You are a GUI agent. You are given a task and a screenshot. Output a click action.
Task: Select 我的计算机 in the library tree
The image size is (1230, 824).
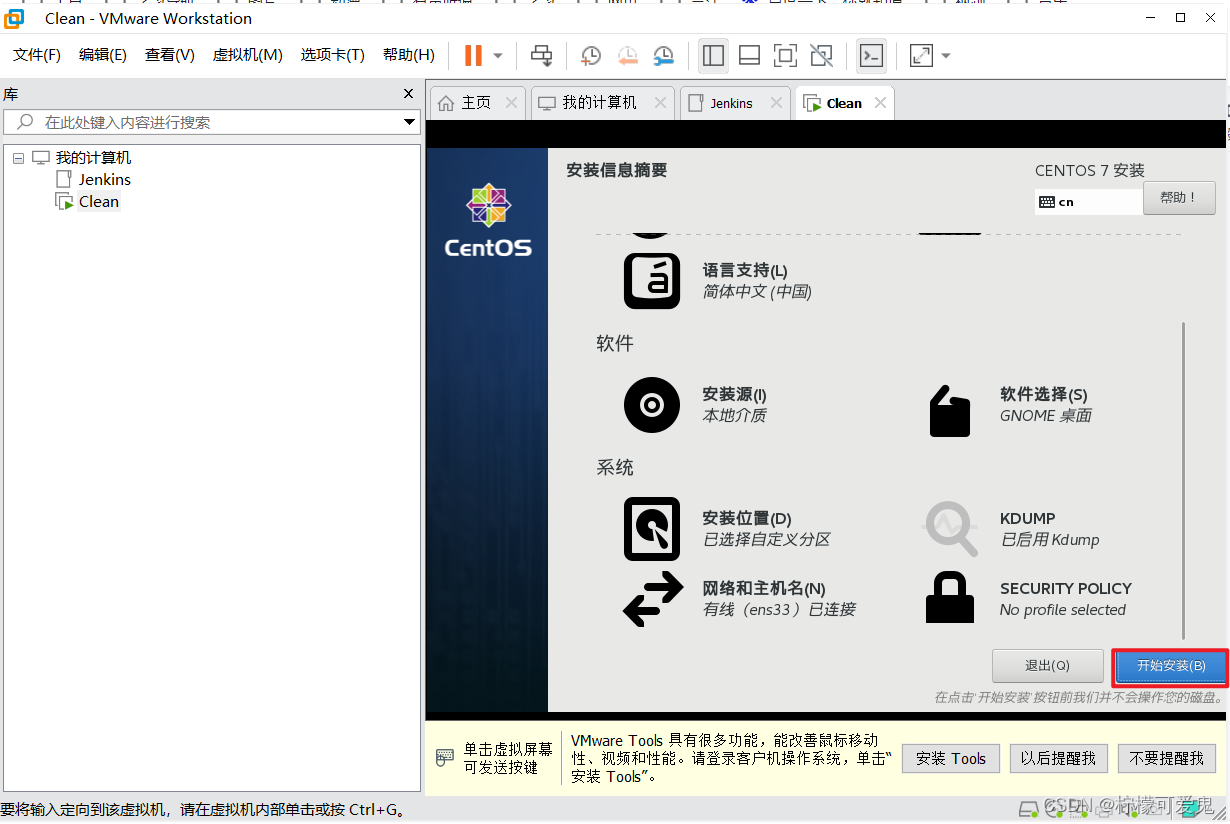point(93,158)
